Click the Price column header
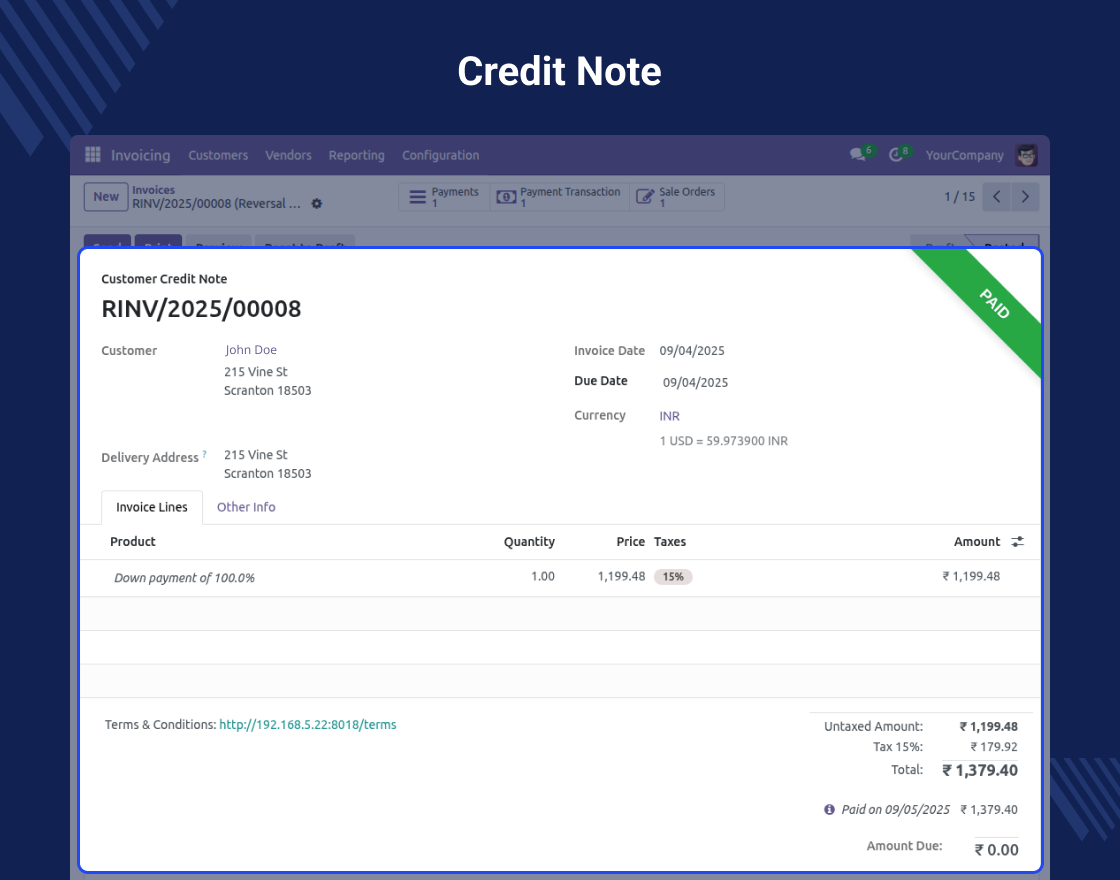The image size is (1120, 880). coord(631,541)
